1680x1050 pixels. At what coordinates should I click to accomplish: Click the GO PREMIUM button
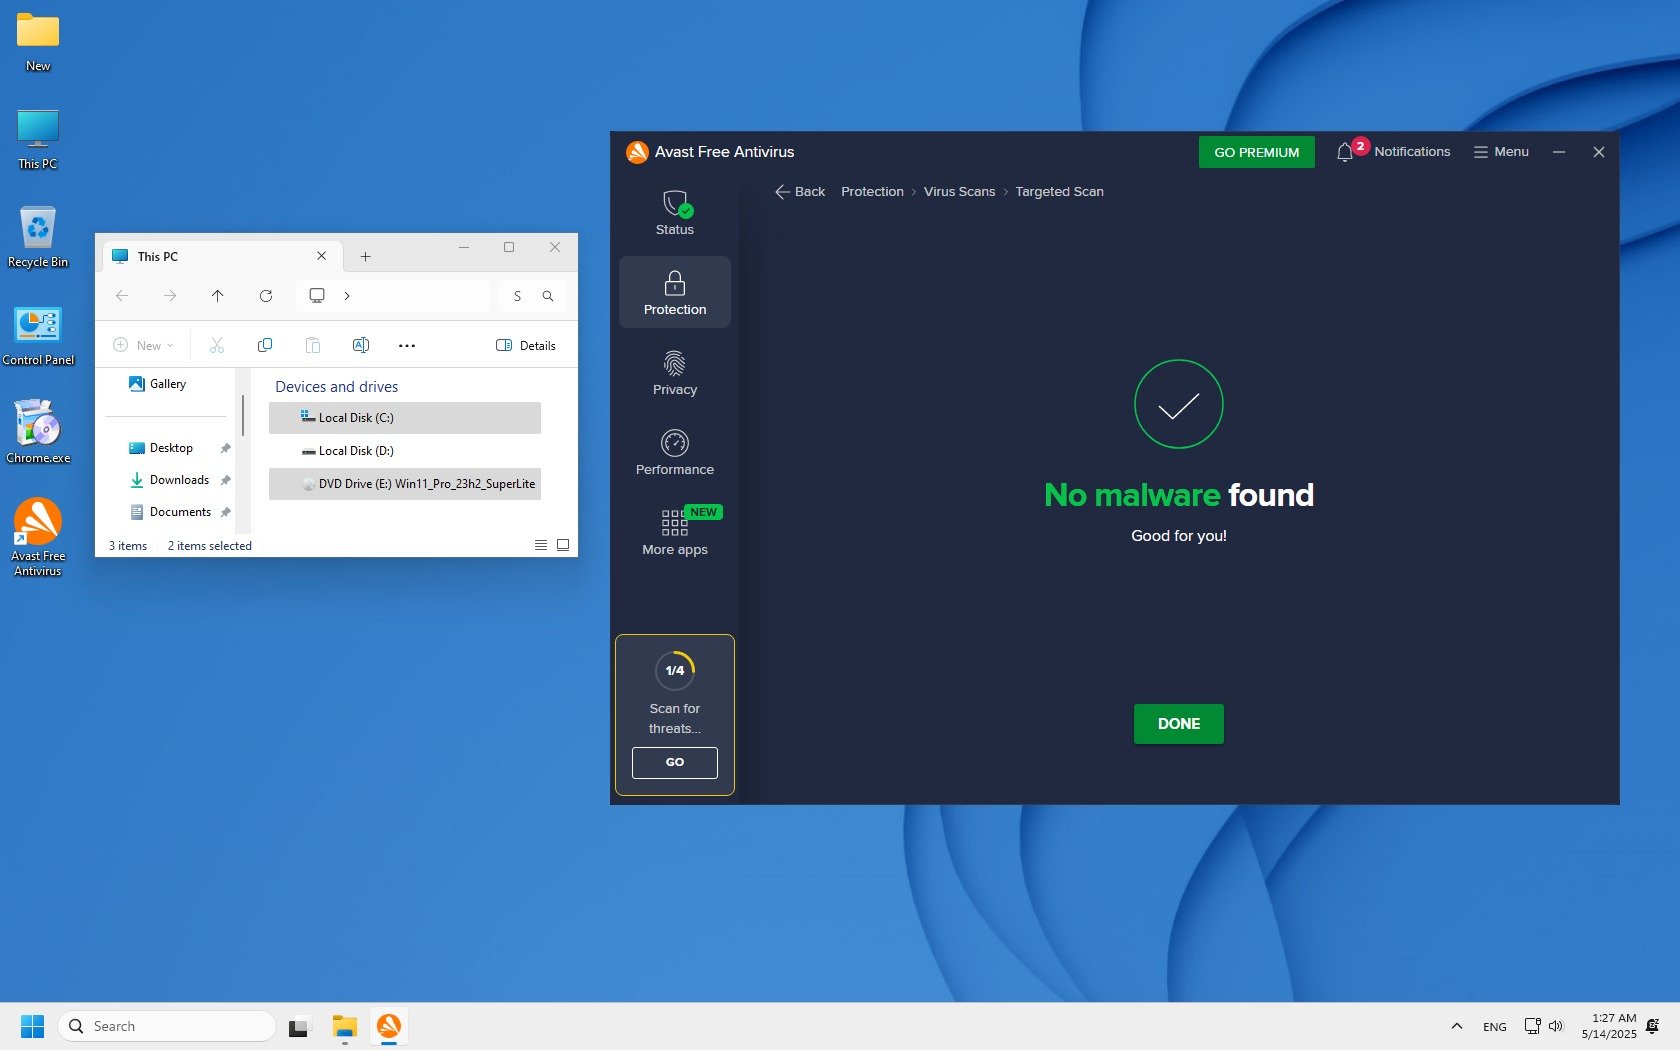click(1257, 152)
